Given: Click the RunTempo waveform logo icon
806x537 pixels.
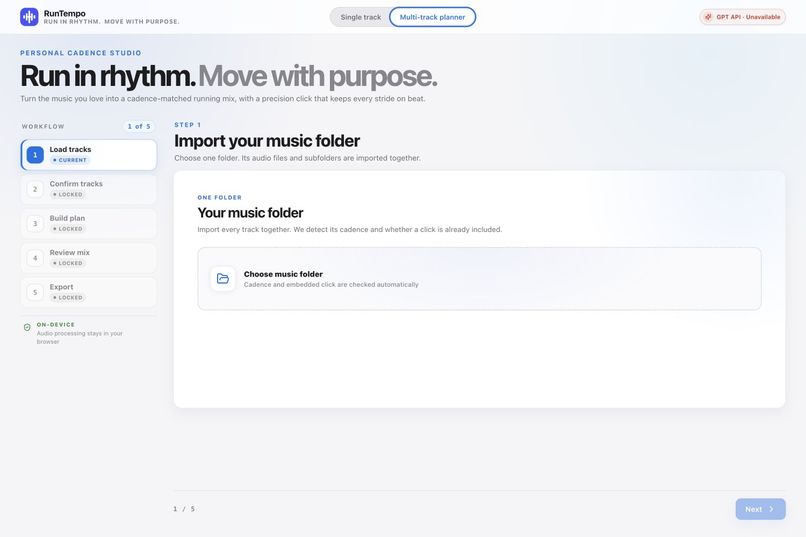Looking at the screenshot, I should pyautogui.click(x=29, y=17).
